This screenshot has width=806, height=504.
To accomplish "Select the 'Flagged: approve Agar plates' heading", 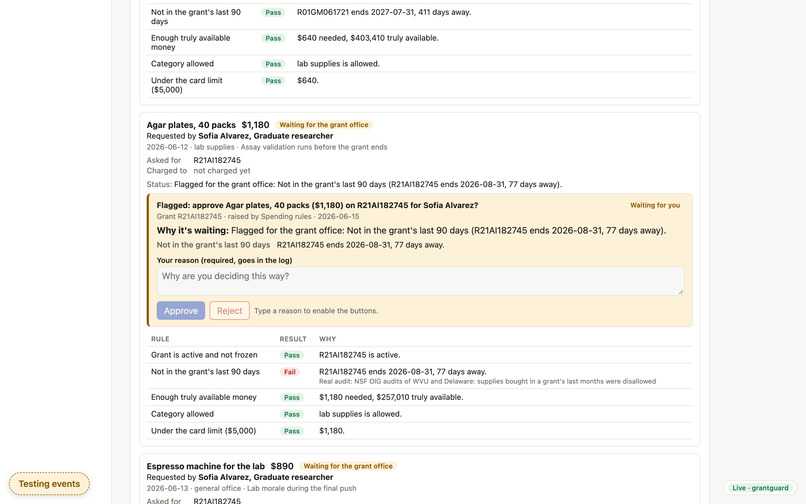I will (x=317, y=205).
